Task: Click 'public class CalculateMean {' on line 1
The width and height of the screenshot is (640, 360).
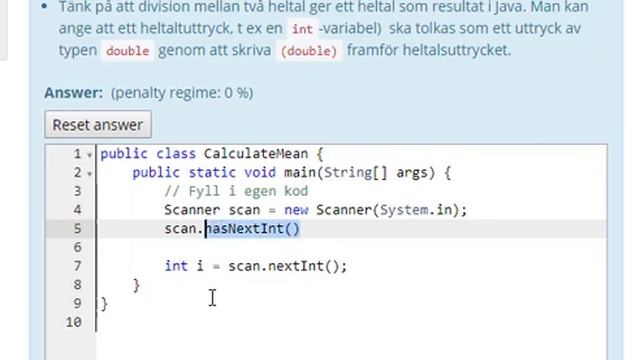Action: point(211,154)
